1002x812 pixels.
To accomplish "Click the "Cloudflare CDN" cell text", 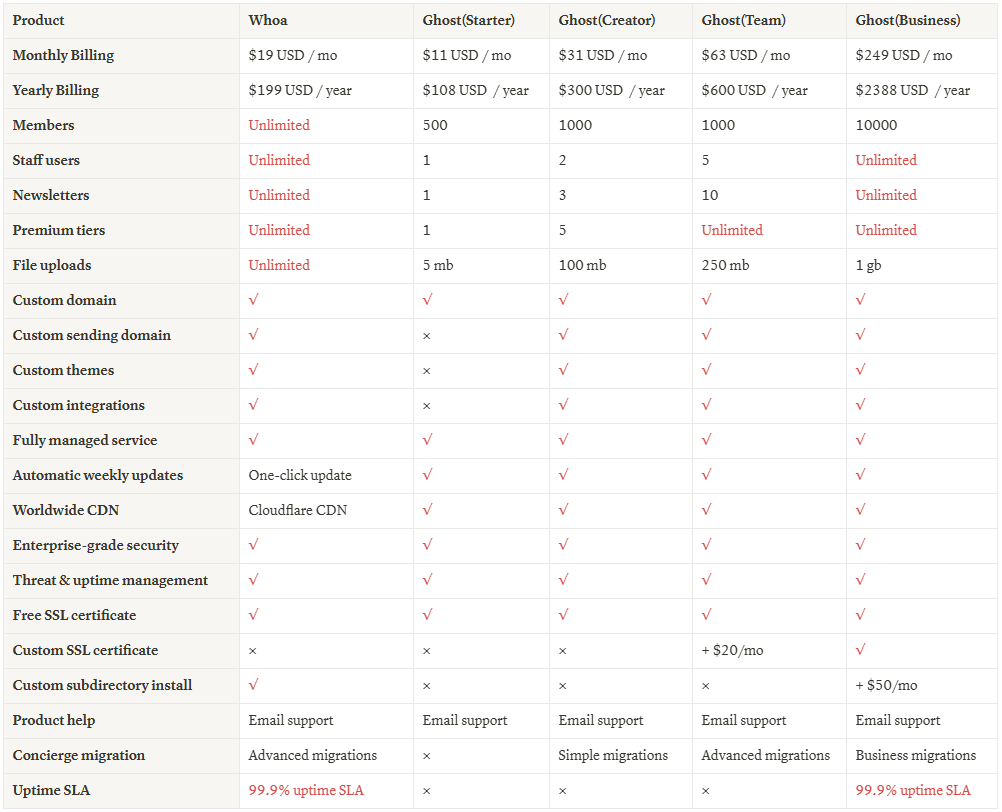I will tap(298, 510).
